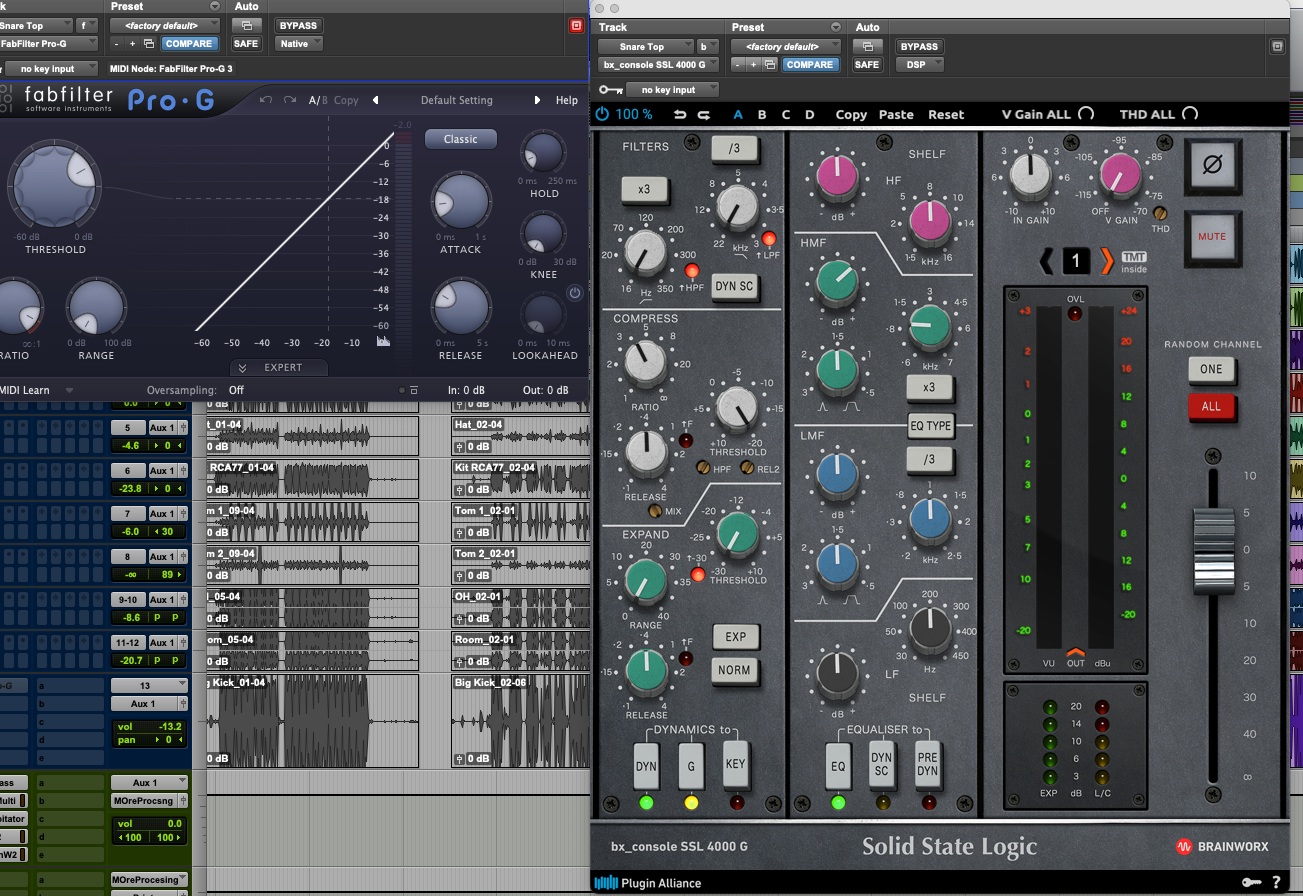The height and width of the screenshot is (896, 1303).
Task: Toggle the KEY button under Dynamics to
Action: tap(735, 767)
